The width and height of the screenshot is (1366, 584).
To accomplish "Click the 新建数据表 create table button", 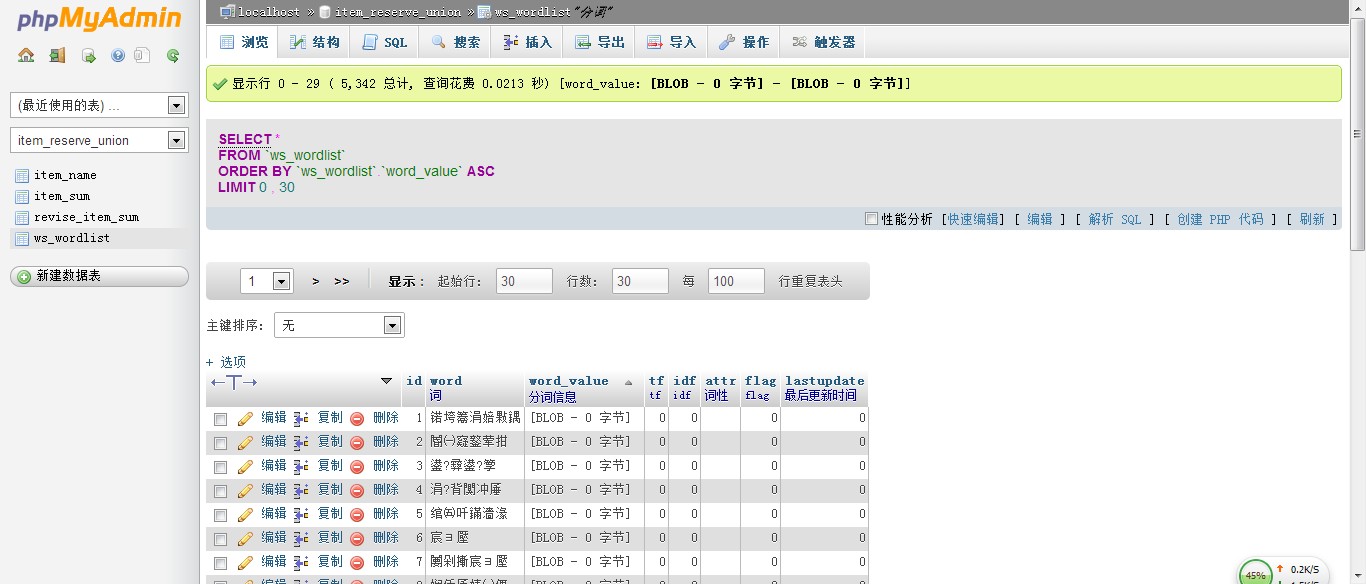I will point(99,276).
